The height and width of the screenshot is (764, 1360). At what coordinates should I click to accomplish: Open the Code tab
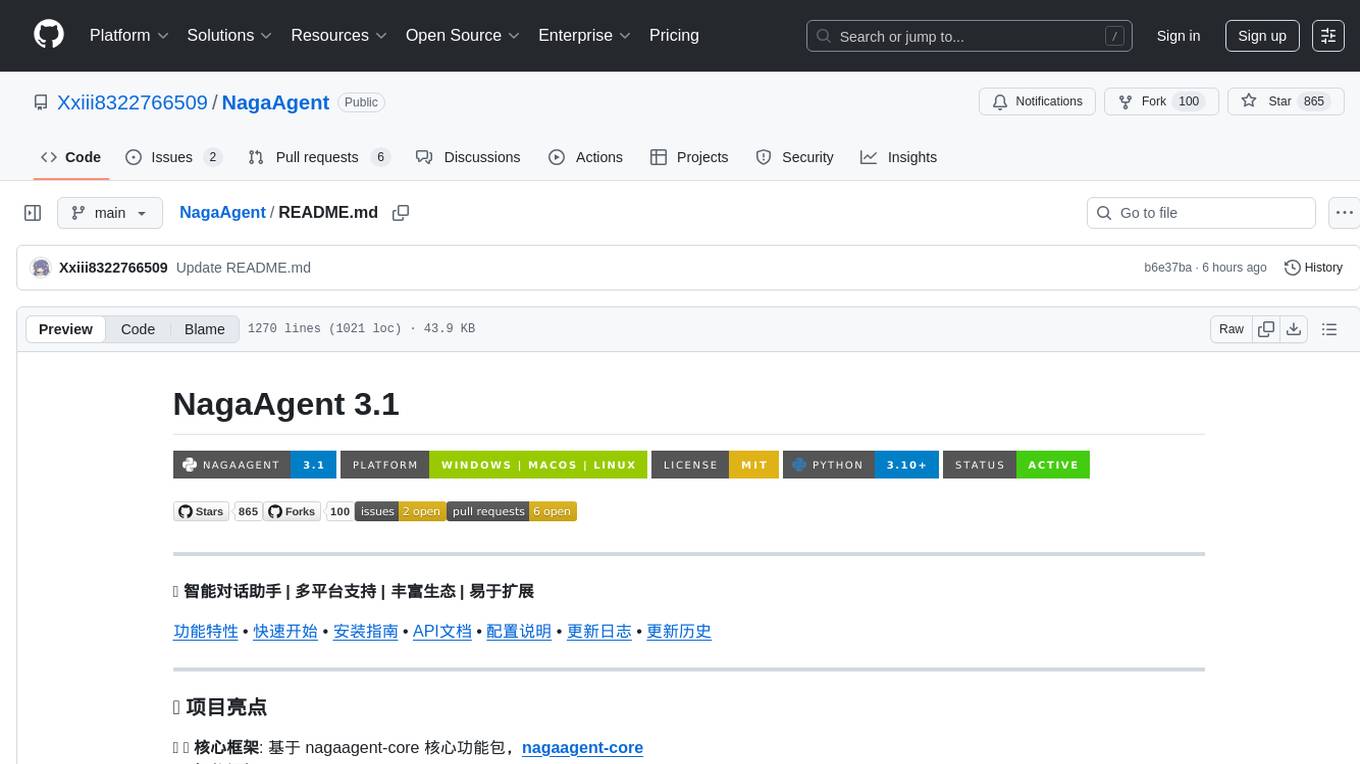(71, 157)
